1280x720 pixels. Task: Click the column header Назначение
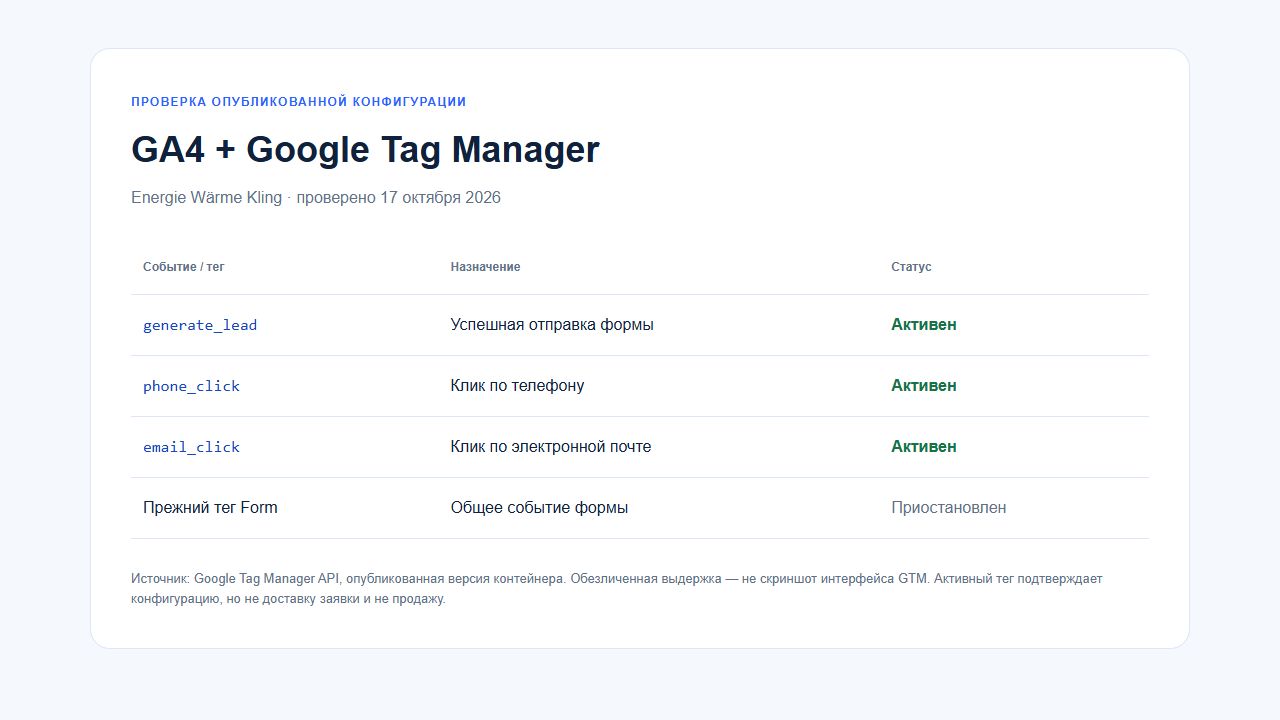click(485, 267)
